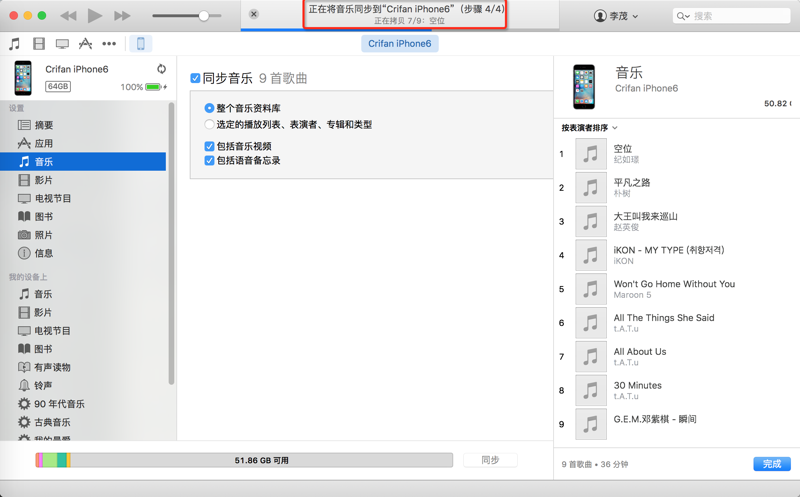800x497 pixels.
Task: Click the sidebar vertical scrollbar
Action: (x=171, y=243)
